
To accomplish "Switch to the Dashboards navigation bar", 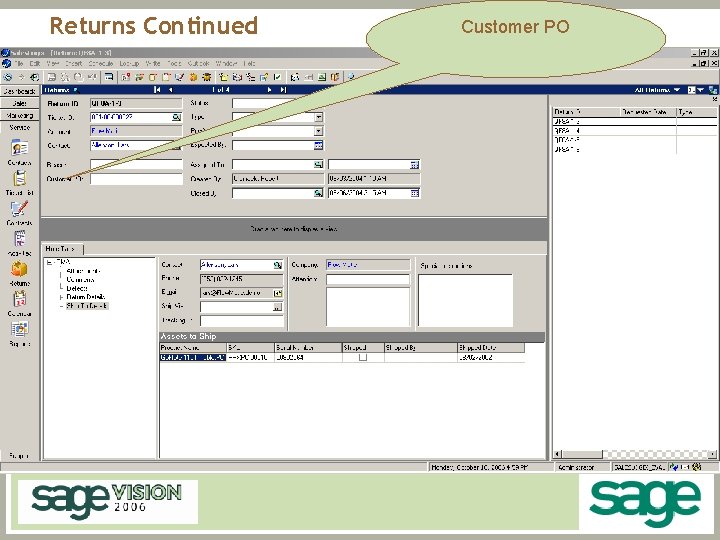I will pos(20,91).
